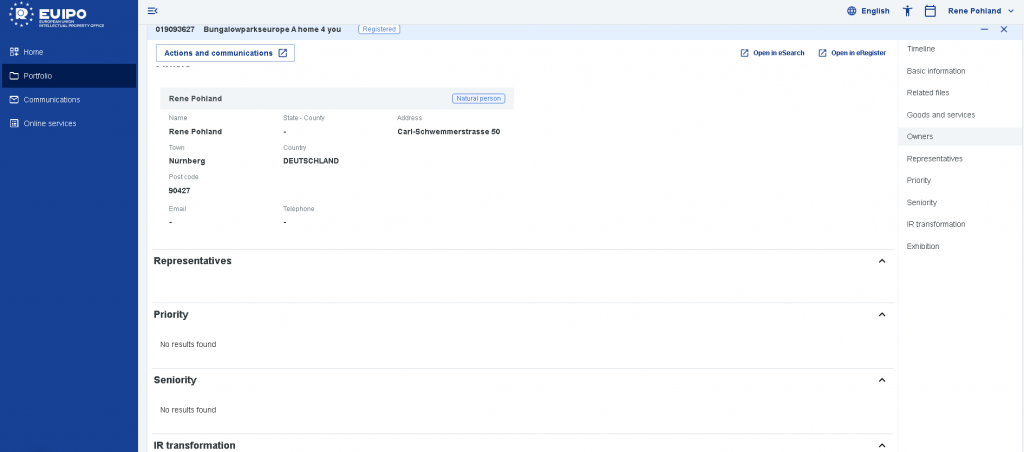This screenshot has width=1024, height=452.
Task: Click Actions and communications button
Action: [x=225, y=53]
